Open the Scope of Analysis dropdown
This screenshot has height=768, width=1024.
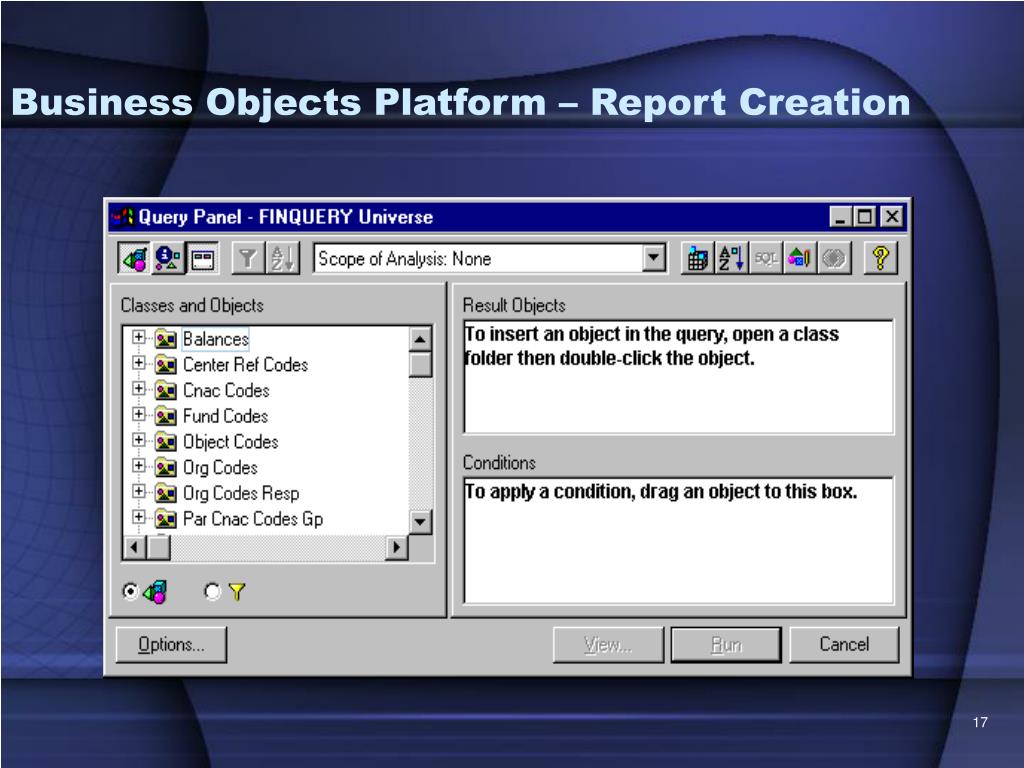[x=653, y=259]
